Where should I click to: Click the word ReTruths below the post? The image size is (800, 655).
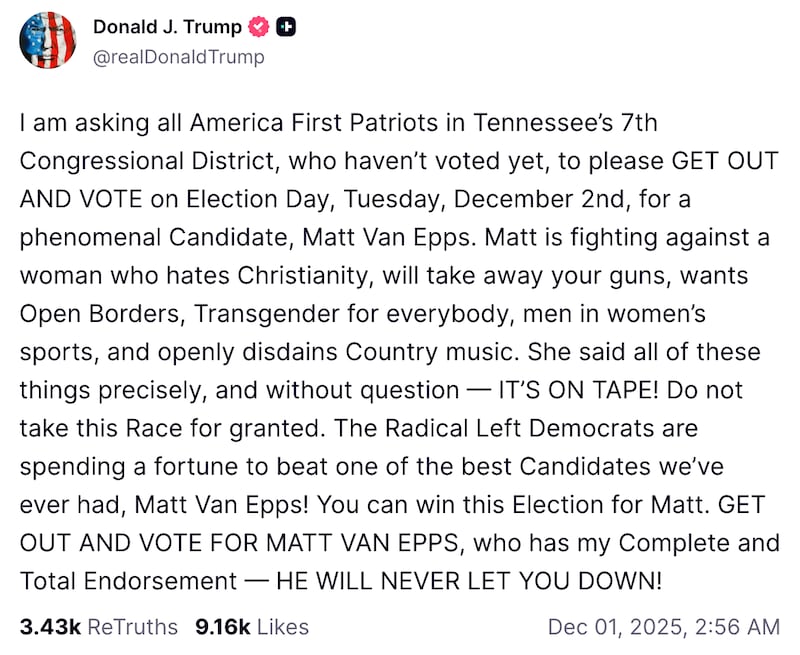[x=133, y=627]
